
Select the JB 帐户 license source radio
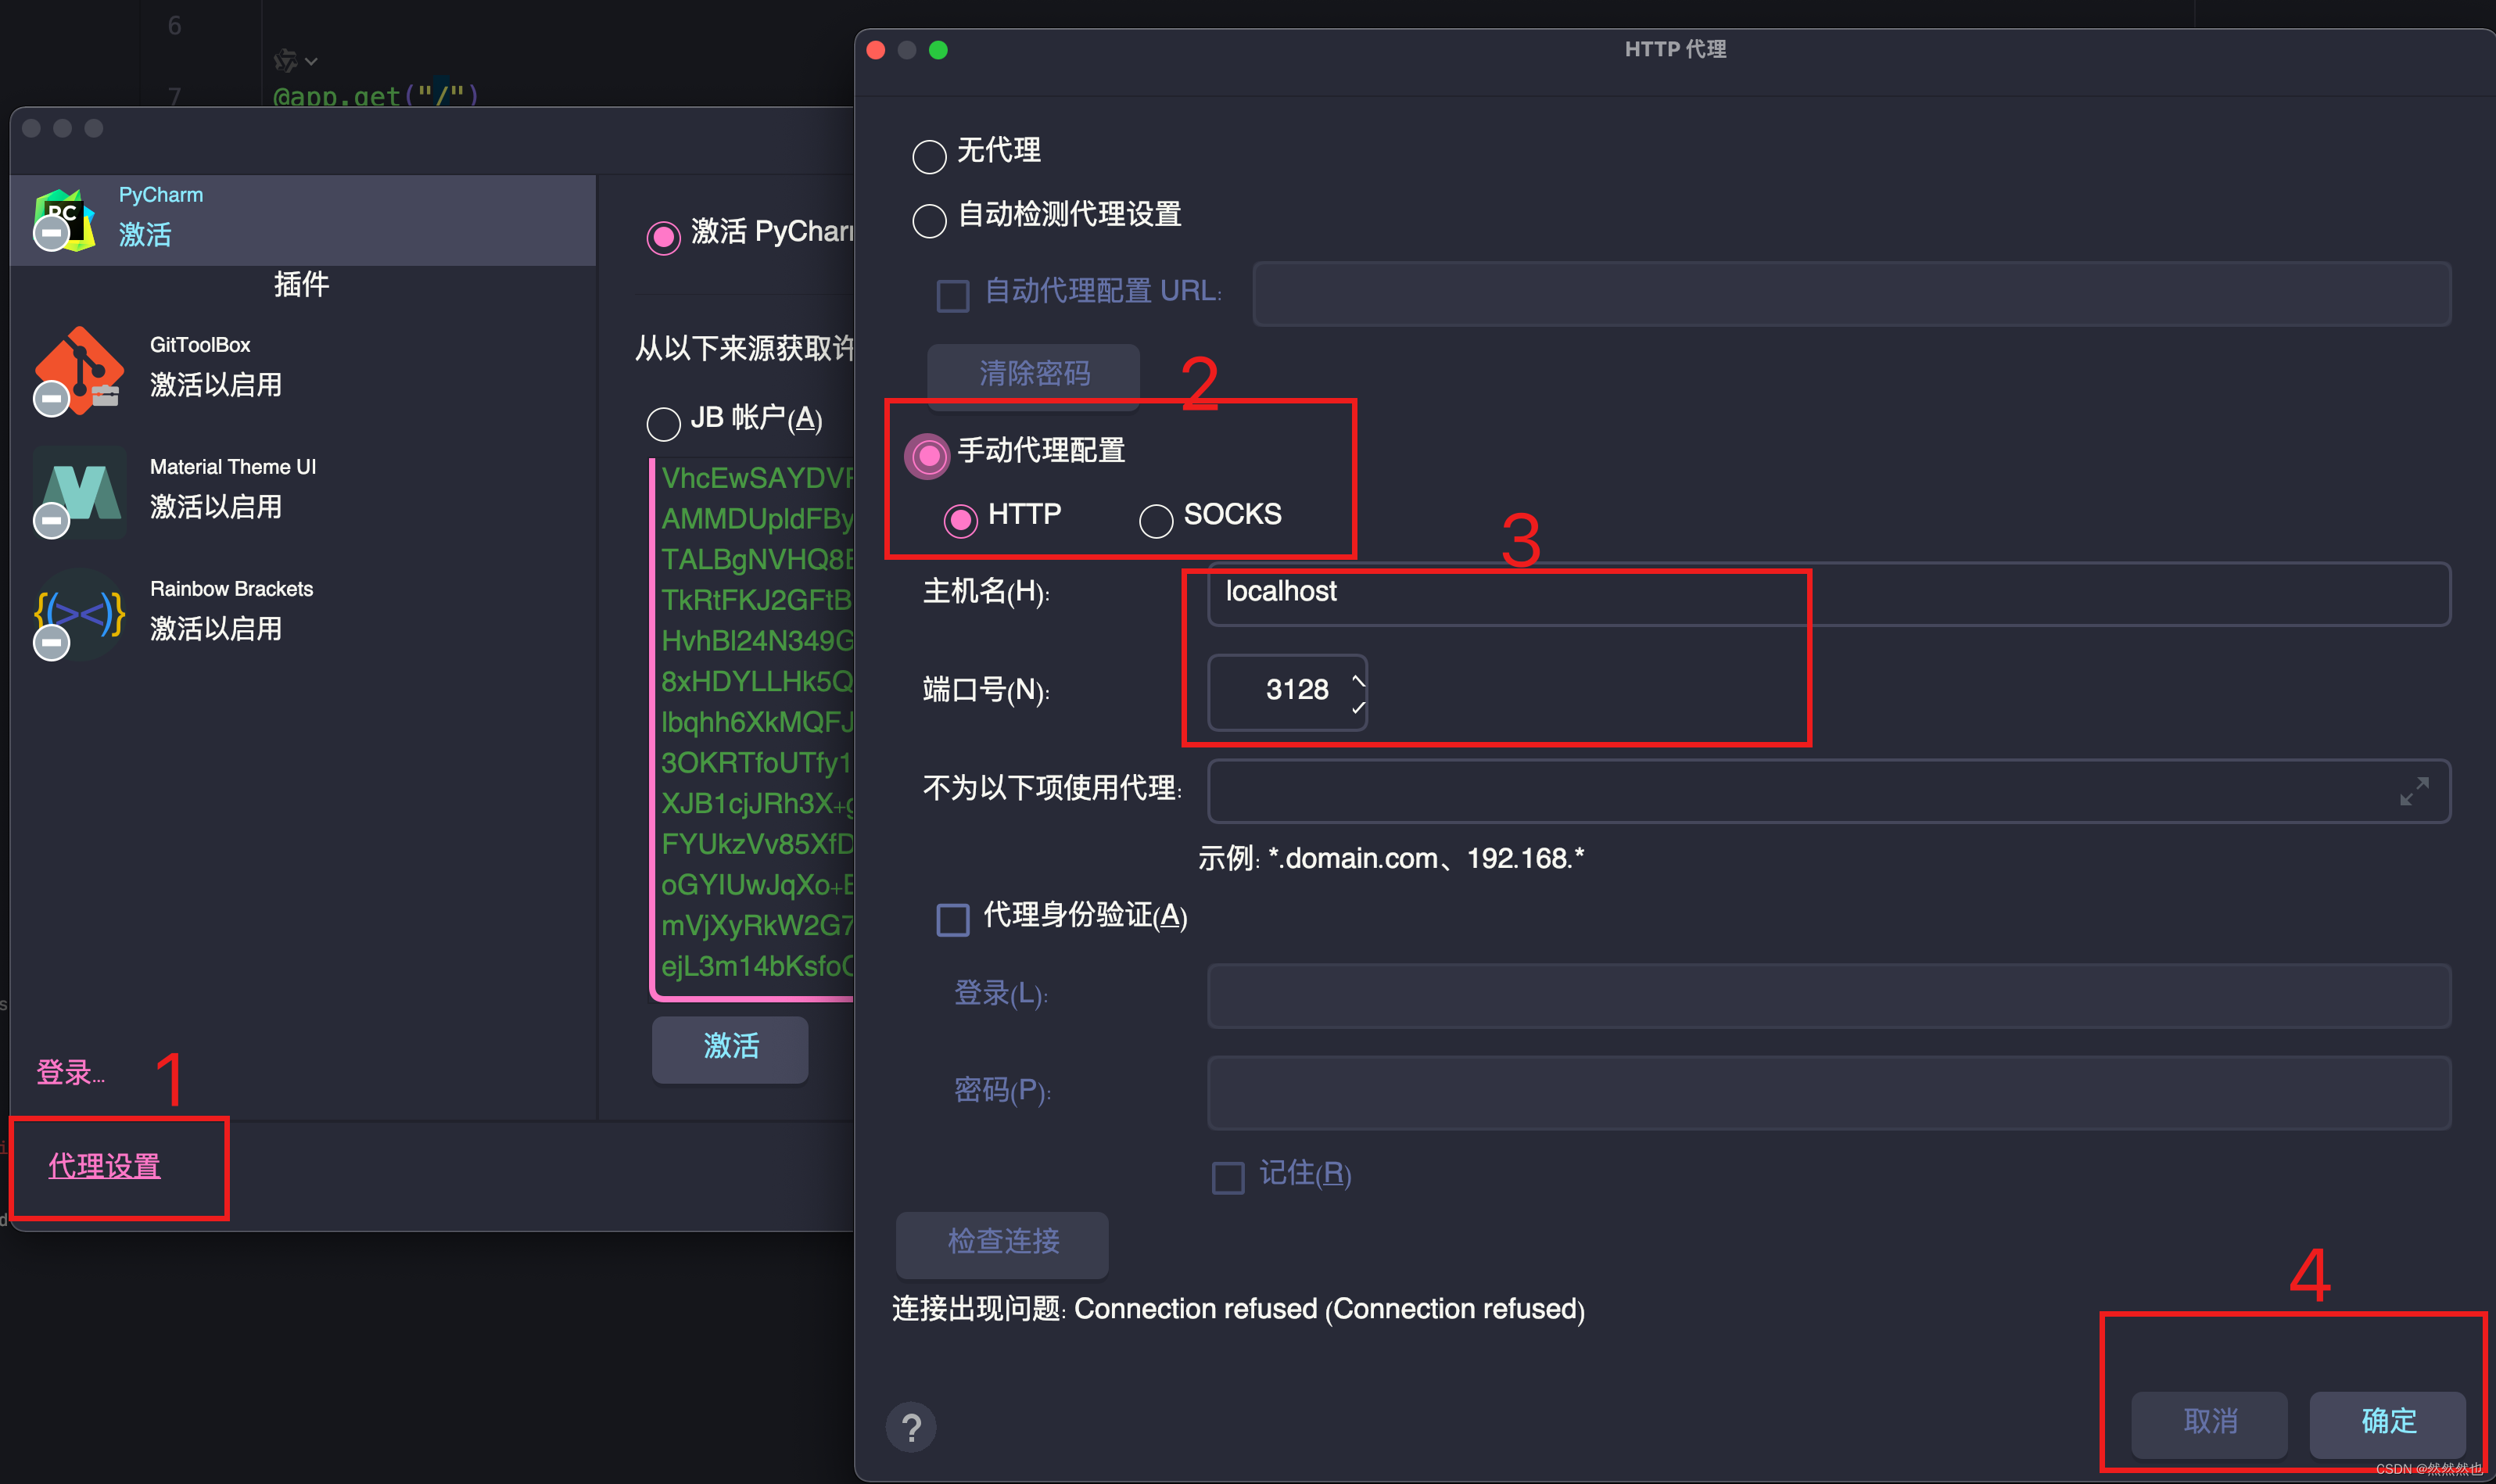[663, 423]
